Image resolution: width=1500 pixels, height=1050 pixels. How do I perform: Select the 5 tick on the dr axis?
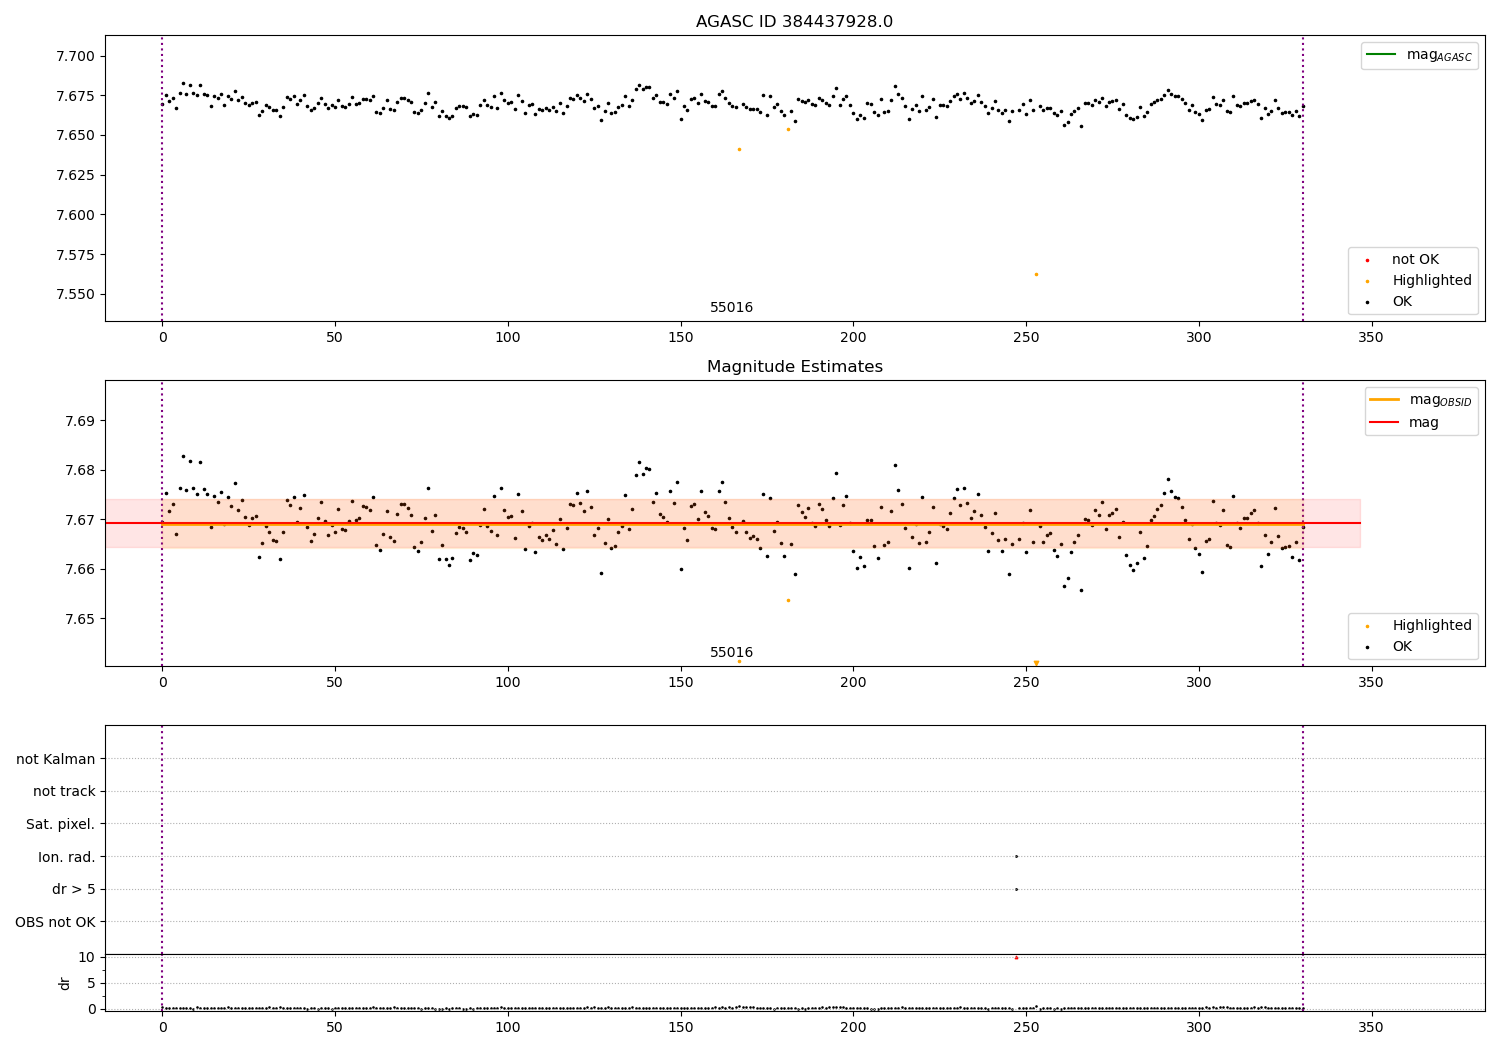pyautogui.click(x=92, y=984)
